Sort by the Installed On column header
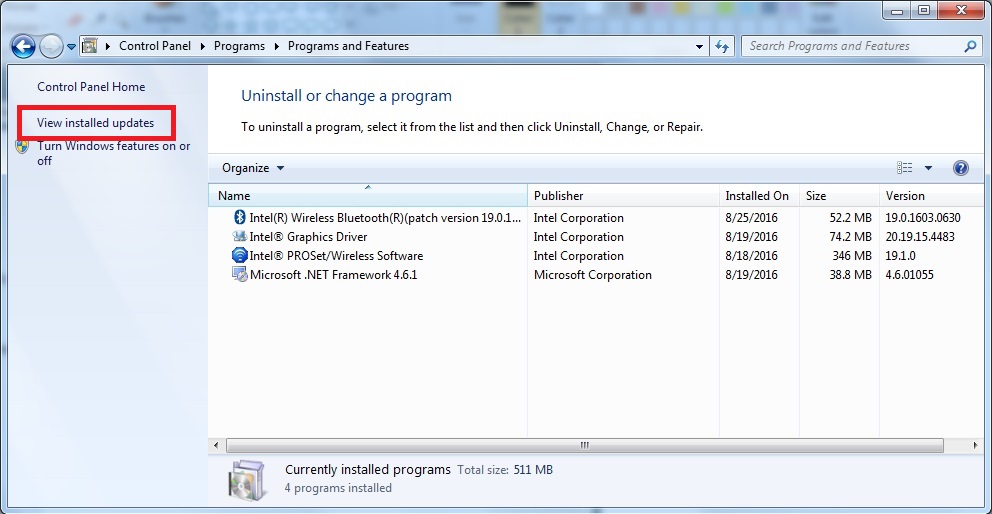992x514 pixels. [759, 196]
